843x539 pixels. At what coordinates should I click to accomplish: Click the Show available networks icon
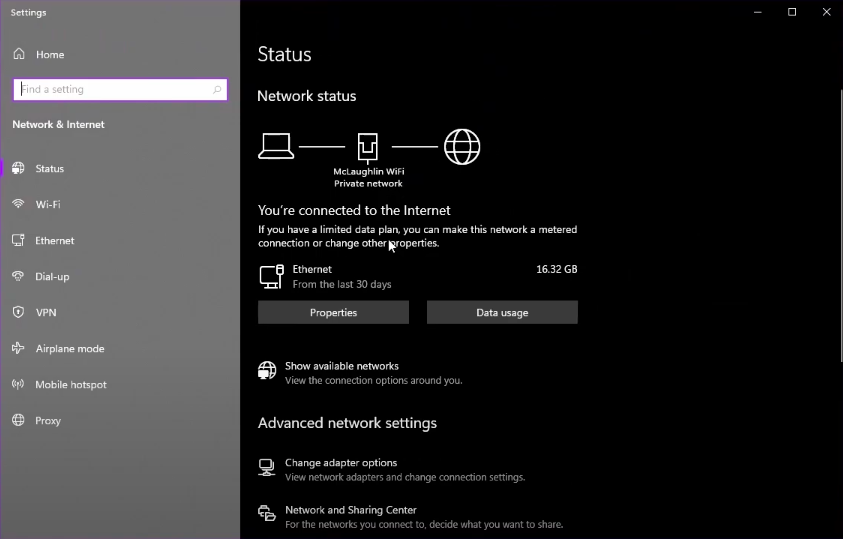[x=267, y=370]
